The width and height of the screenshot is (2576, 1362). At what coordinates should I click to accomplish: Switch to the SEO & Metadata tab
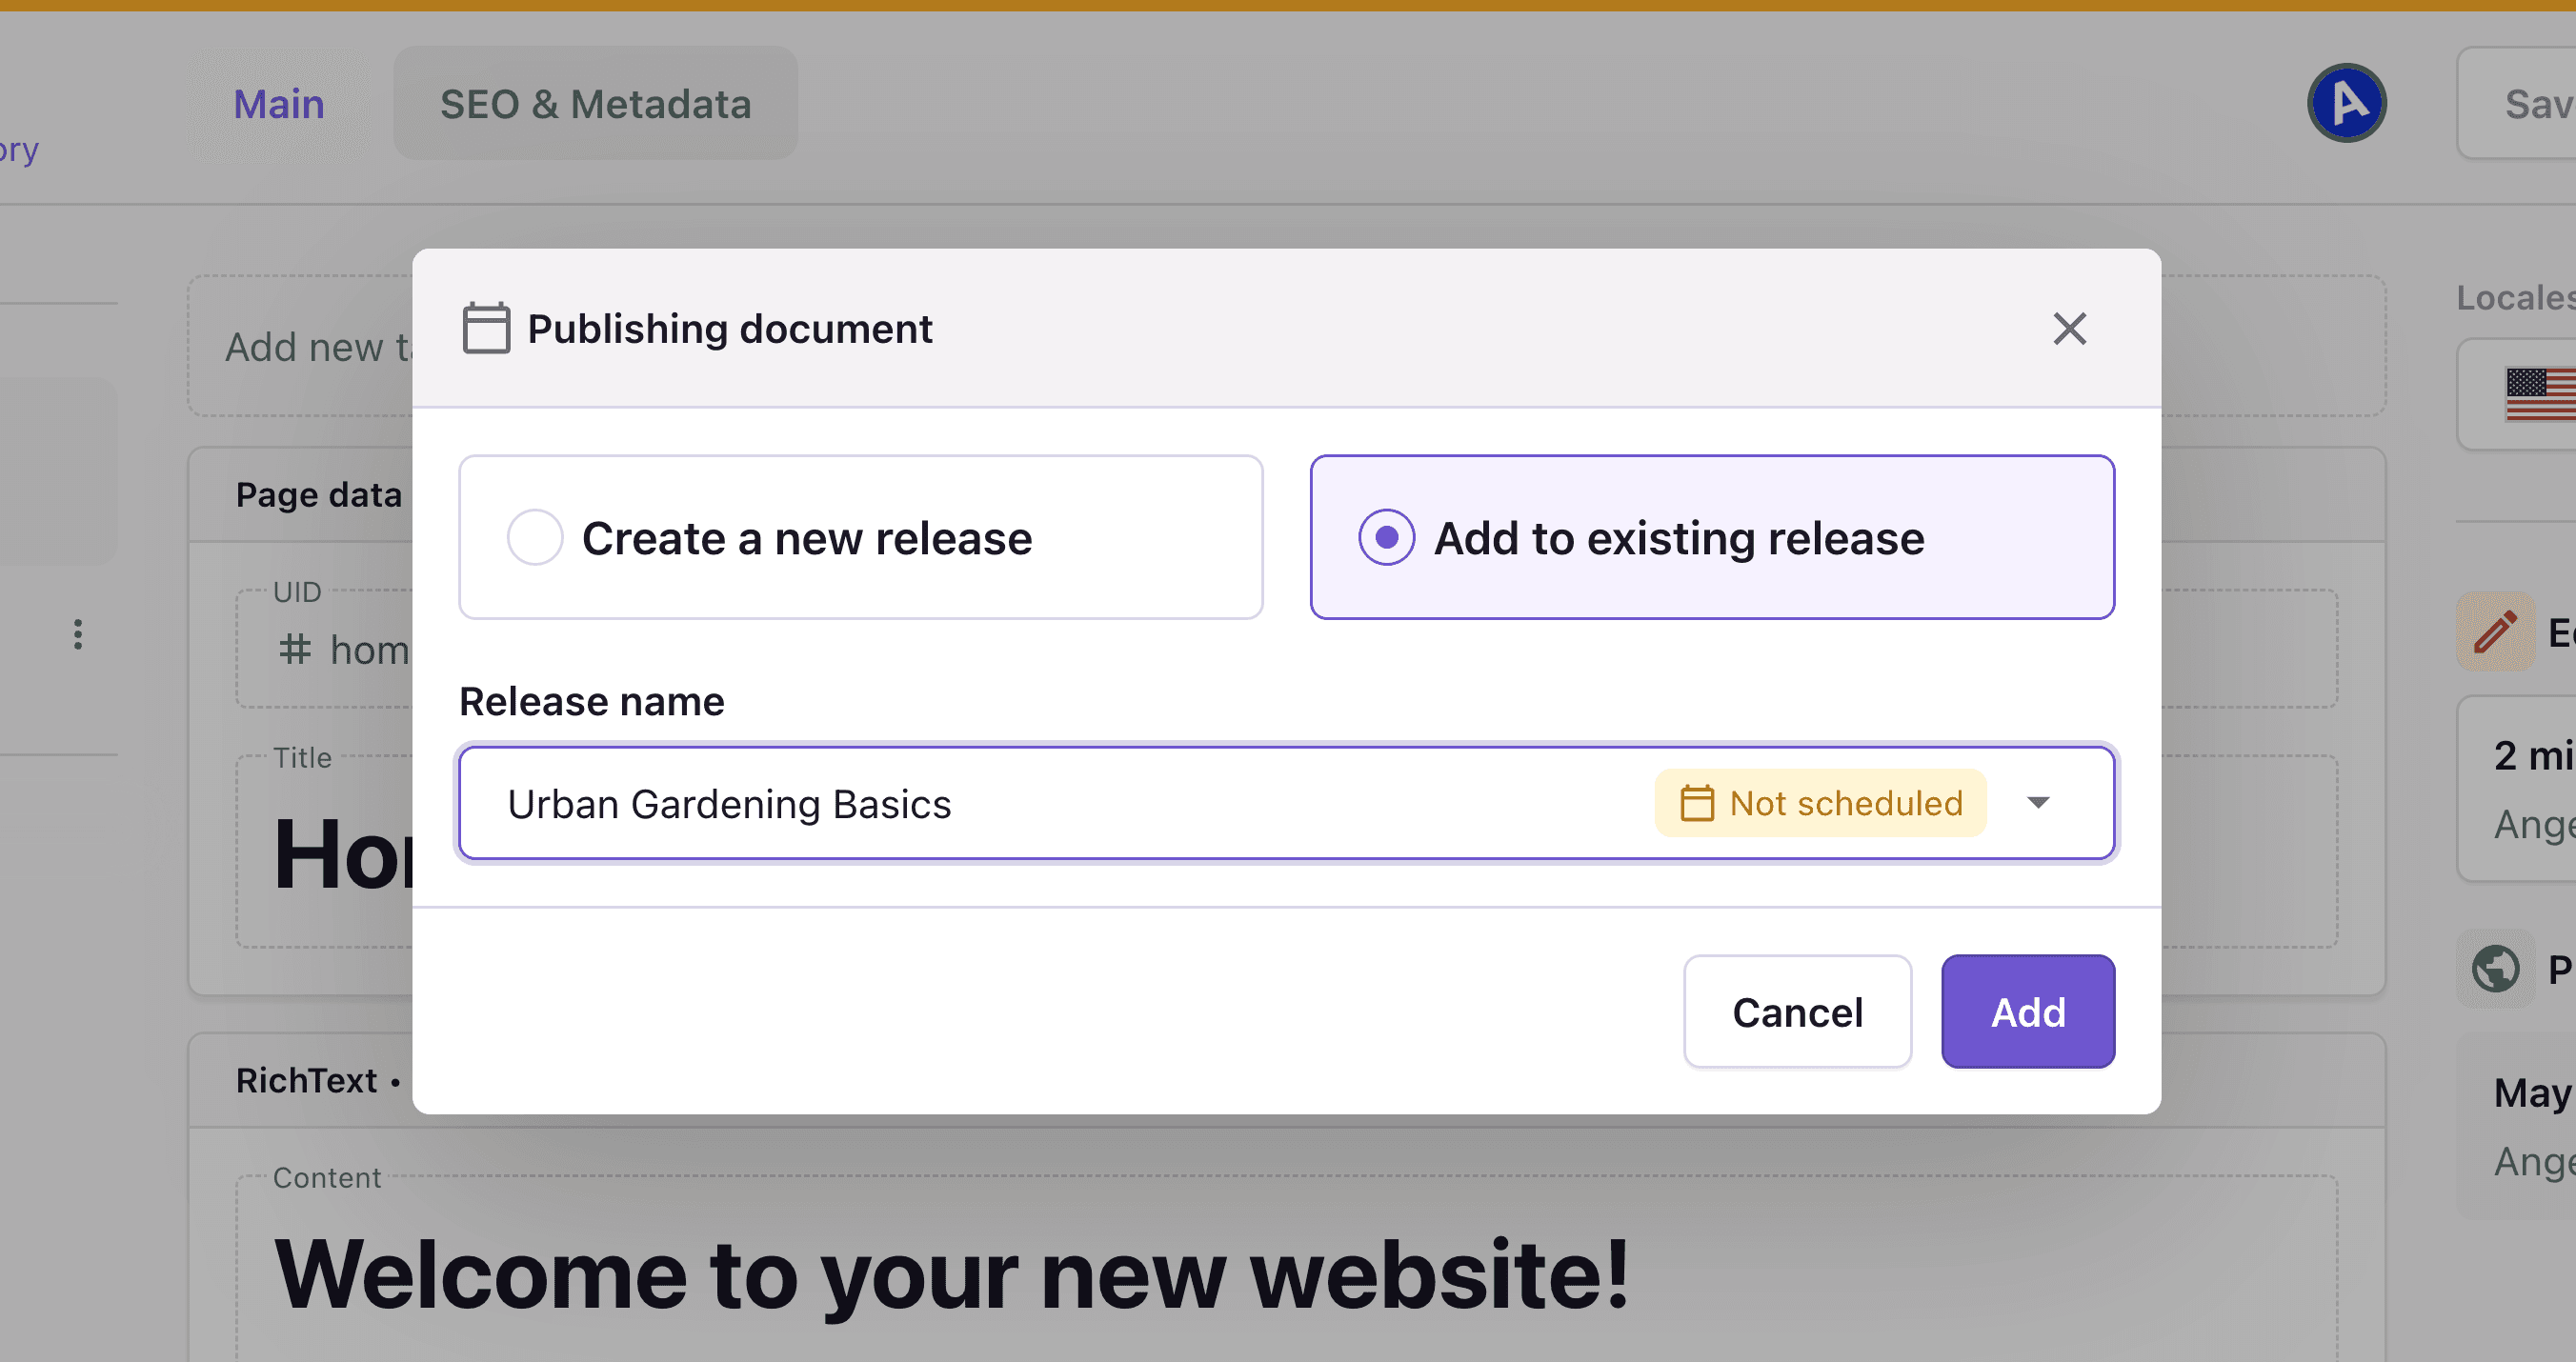[596, 103]
